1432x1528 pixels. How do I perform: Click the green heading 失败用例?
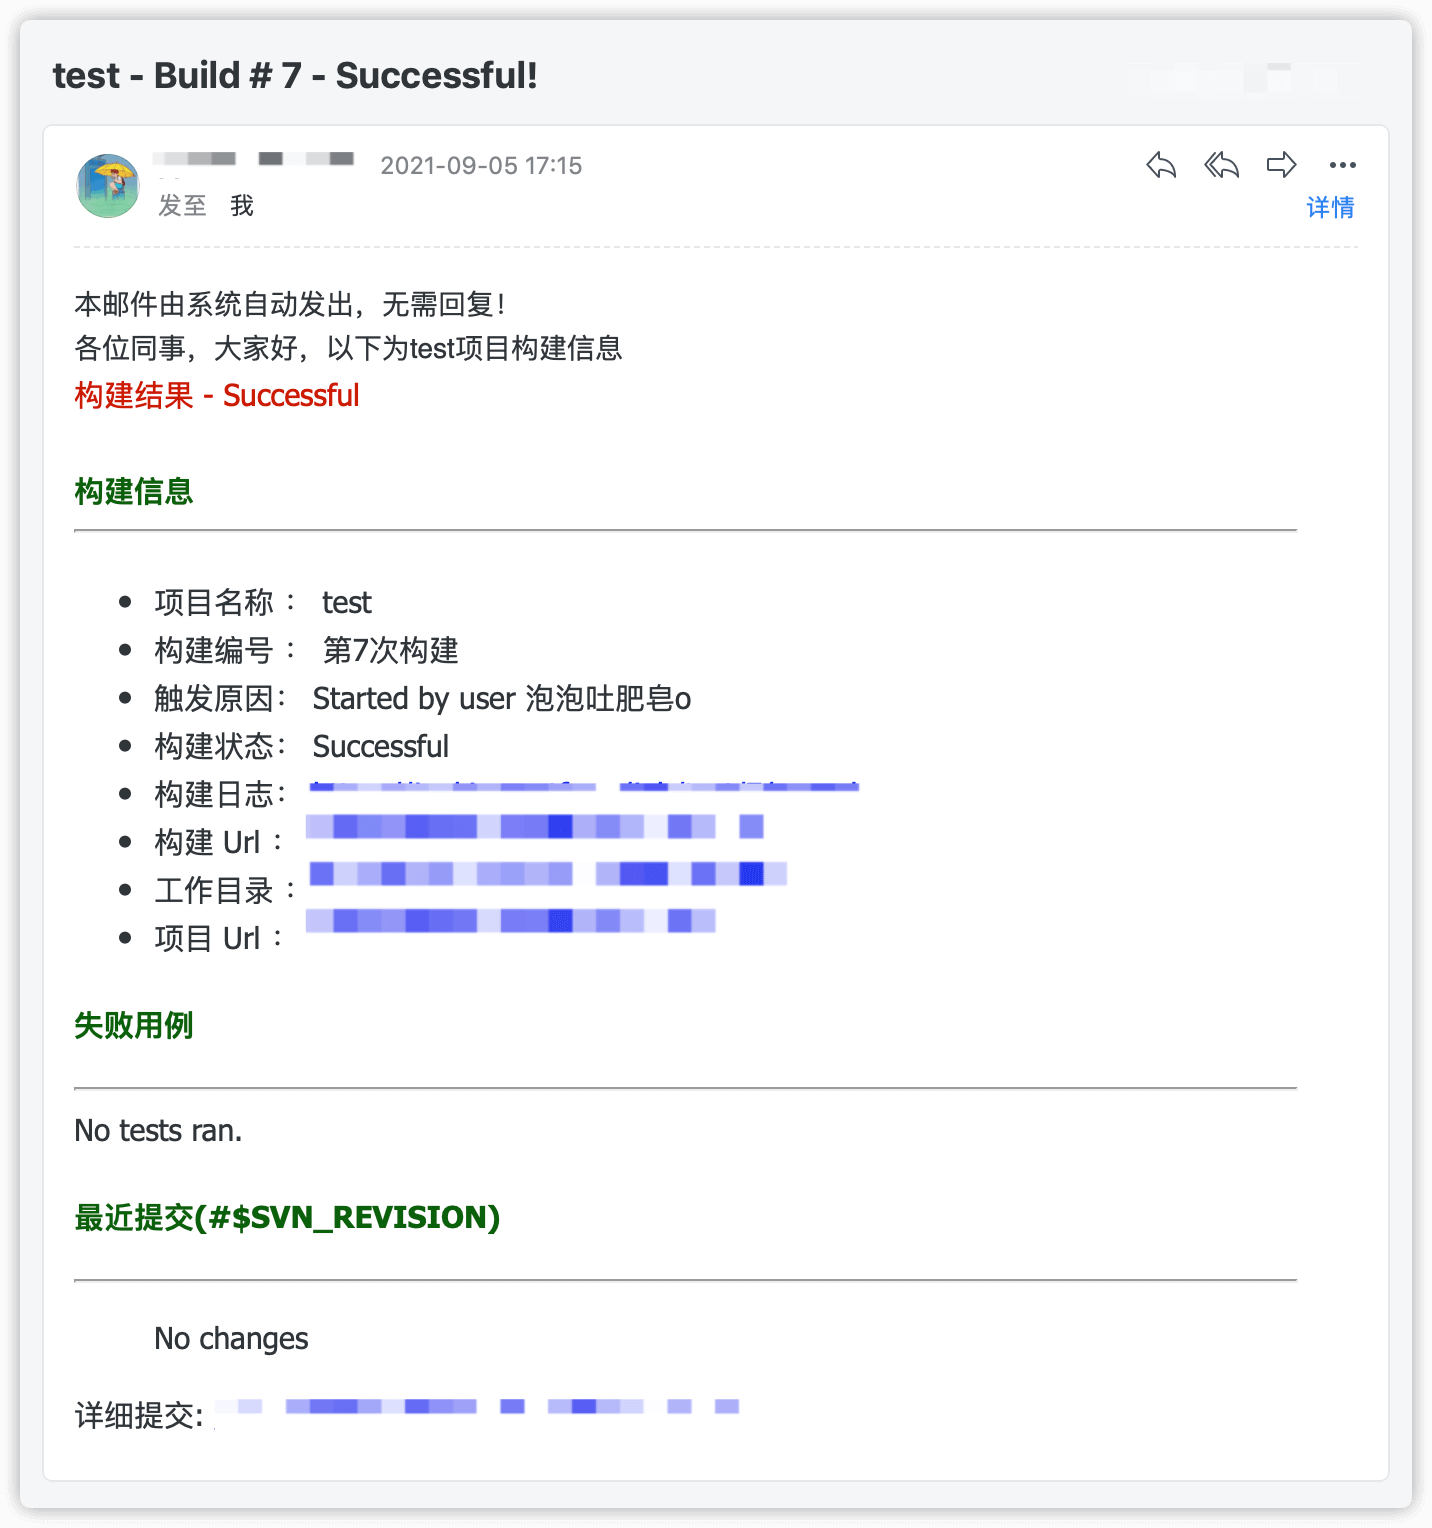[x=134, y=1025]
